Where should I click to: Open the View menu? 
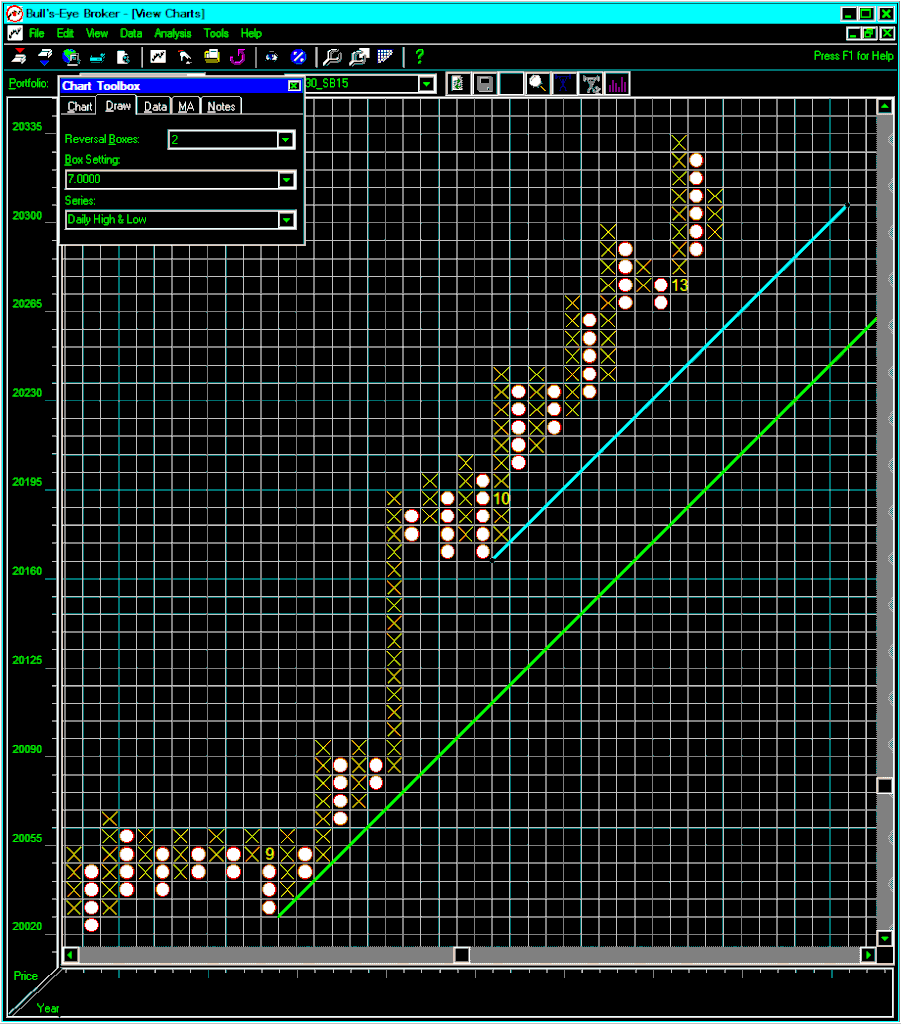pyautogui.click(x=97, y=33)
